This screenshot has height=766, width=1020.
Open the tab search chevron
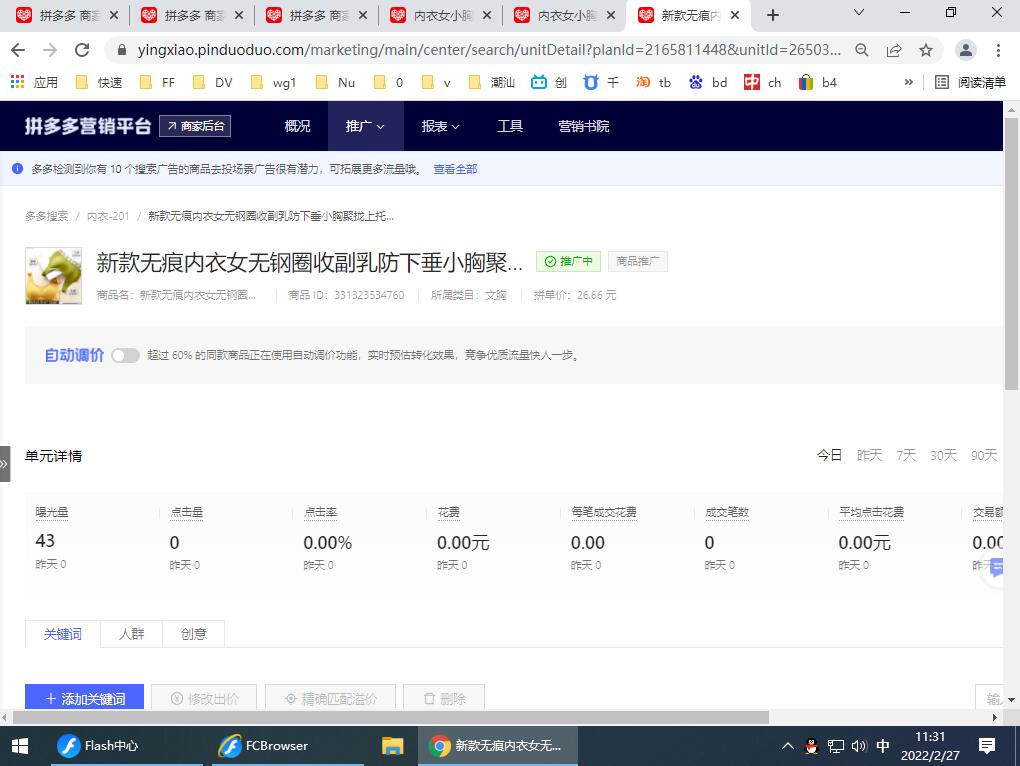(x=859, y=12)
